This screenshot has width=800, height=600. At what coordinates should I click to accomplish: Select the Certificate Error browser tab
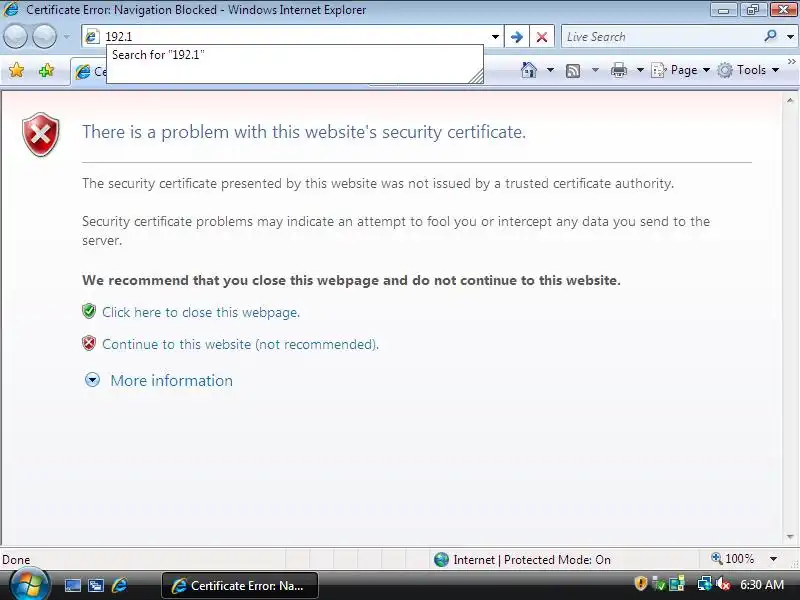[x=89, y=72]
